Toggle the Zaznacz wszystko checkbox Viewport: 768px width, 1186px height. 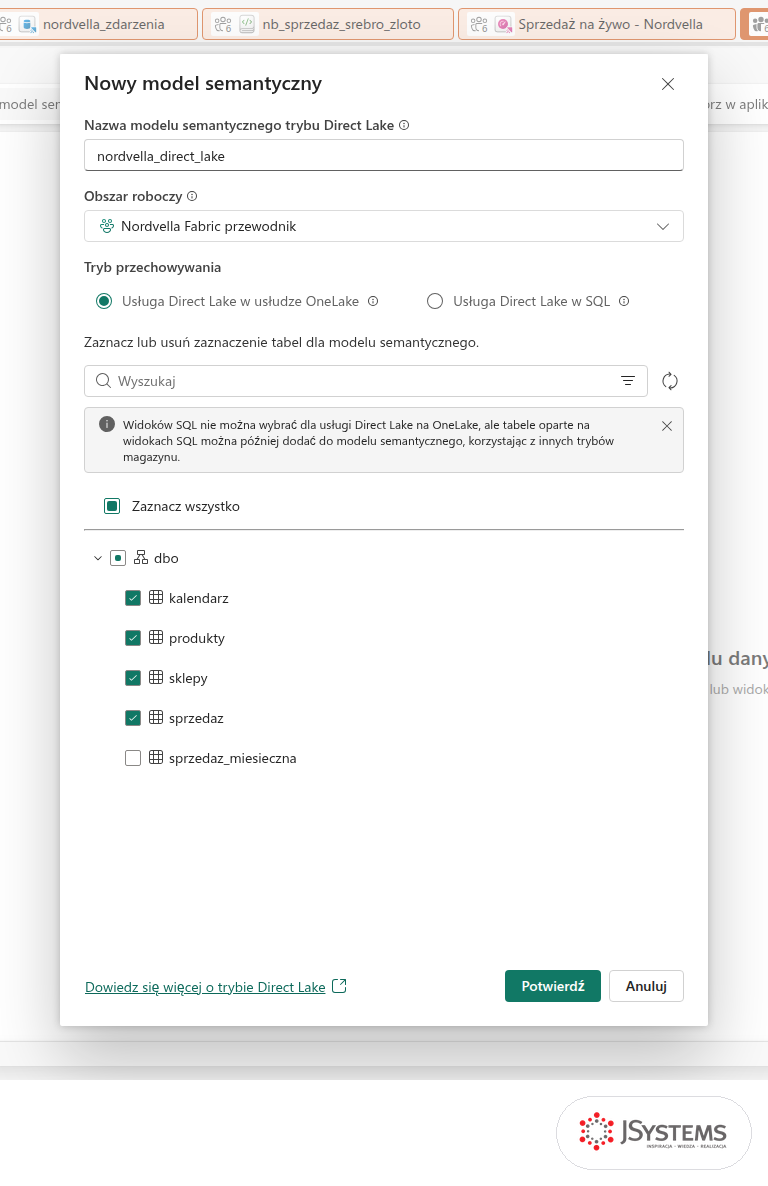(112, 506)
